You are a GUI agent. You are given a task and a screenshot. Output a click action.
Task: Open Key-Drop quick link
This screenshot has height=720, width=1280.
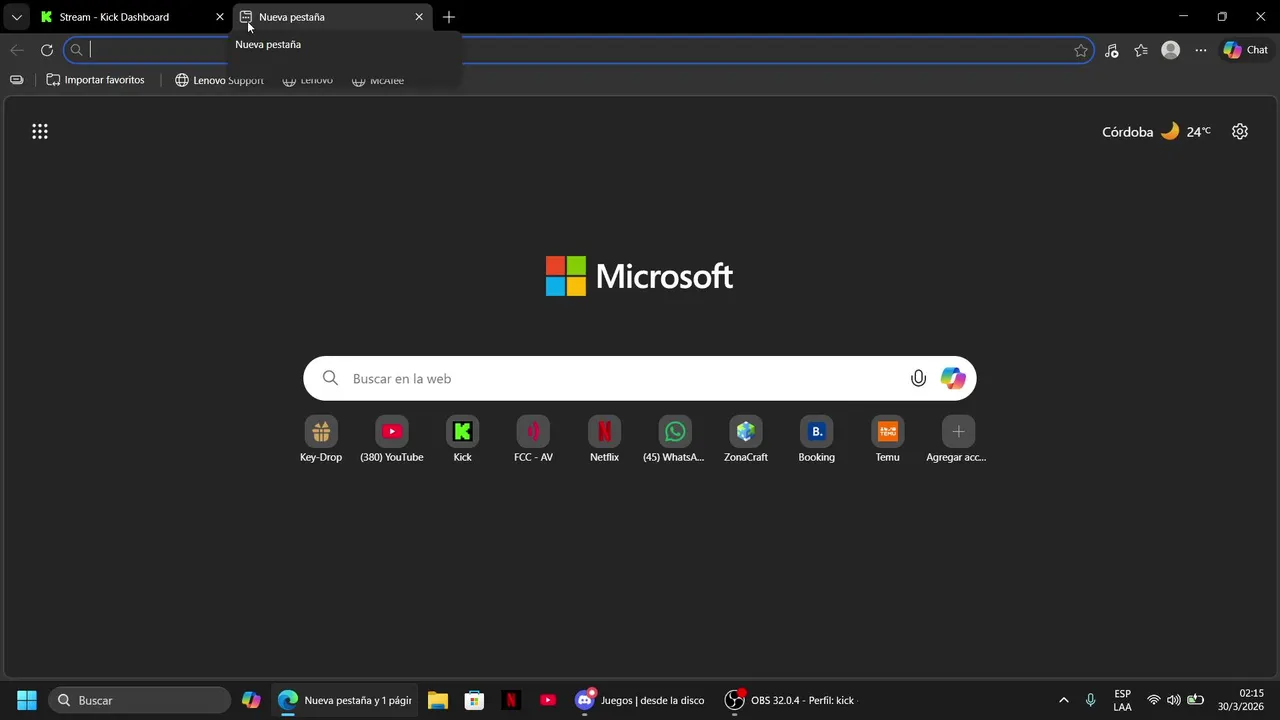click(x=321, y=440)
